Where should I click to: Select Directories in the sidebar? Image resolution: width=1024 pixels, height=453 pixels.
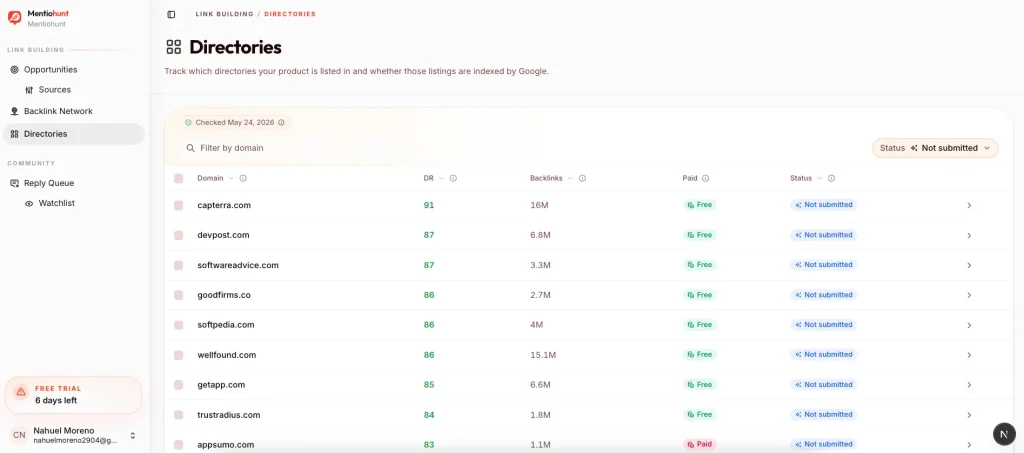click(x=74, y=134)
